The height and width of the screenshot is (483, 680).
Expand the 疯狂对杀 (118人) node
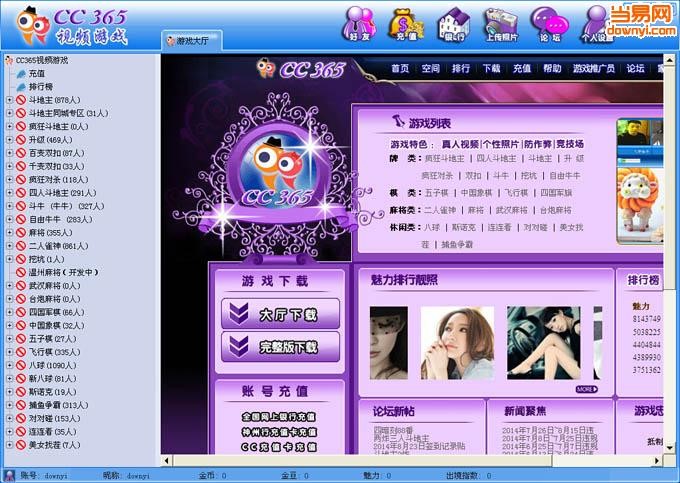tap(9, 179)
